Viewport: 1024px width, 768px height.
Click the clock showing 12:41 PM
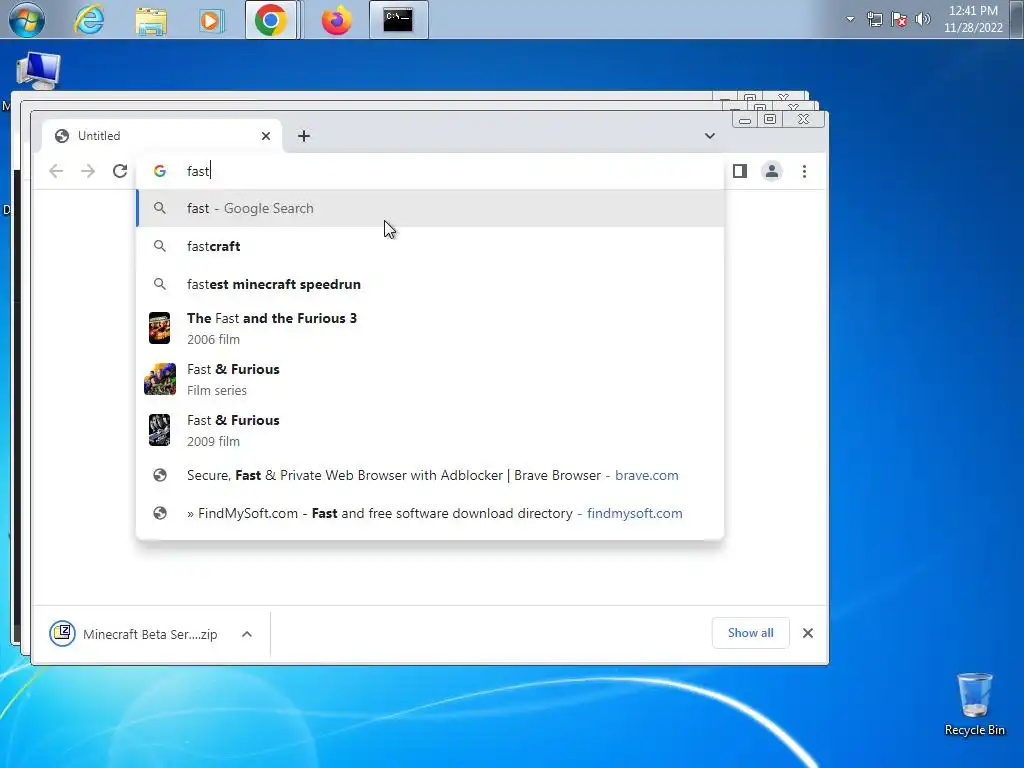click(x=973, y=19)
